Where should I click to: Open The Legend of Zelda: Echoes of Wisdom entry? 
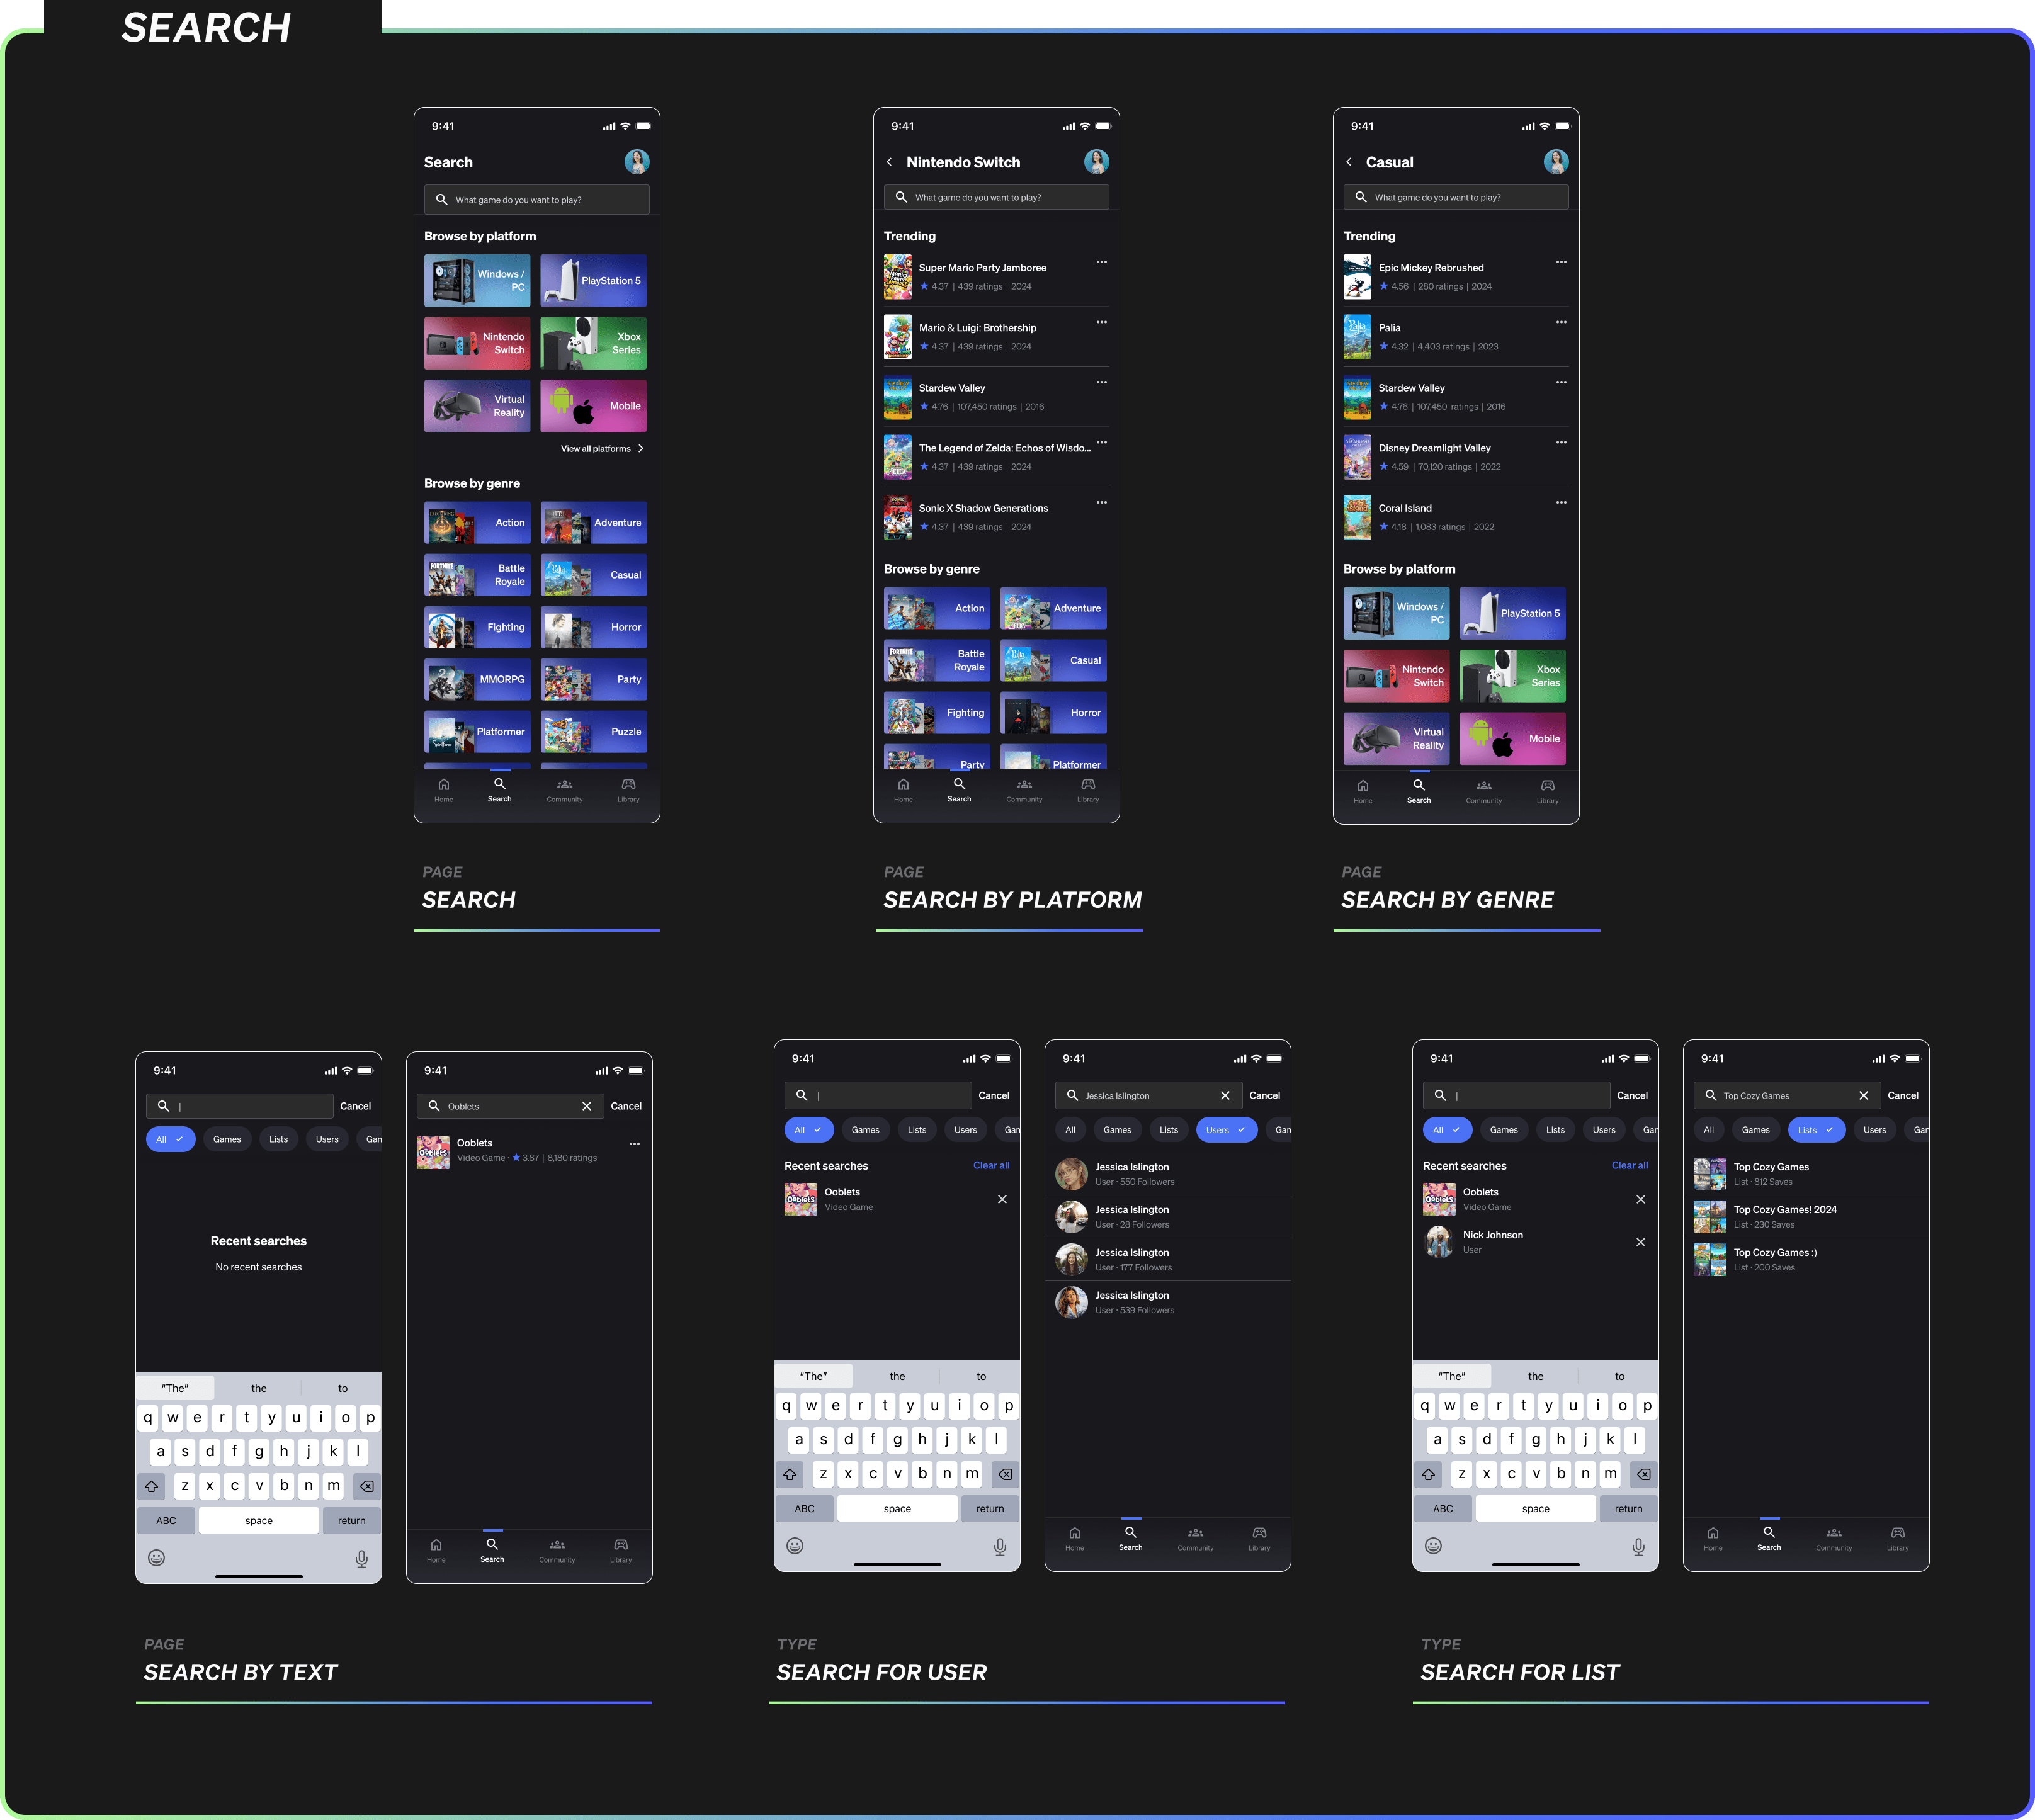[x=996, y=457]
